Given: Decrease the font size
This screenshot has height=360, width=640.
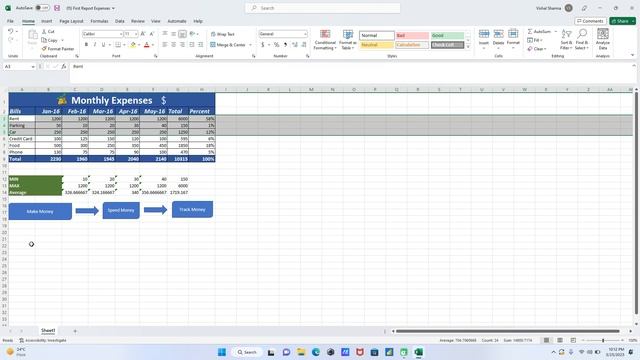Looking at the screenshot, I should coord(151,34).
